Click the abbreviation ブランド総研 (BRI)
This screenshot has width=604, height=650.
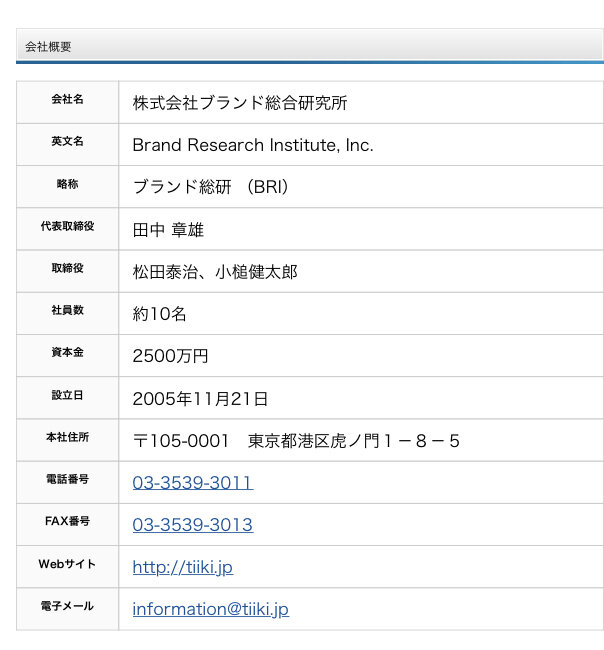[211, 187]
